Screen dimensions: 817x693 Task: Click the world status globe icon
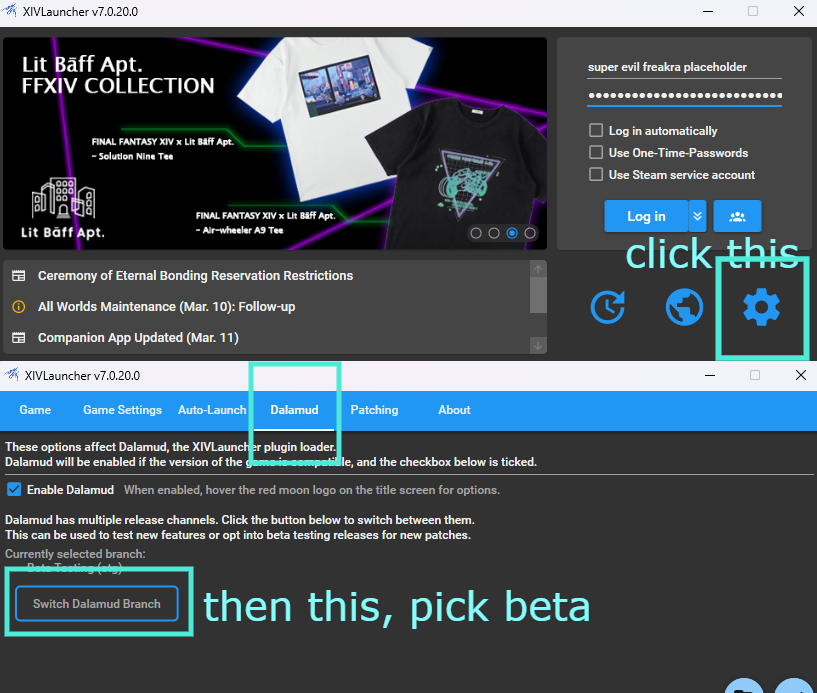coord(684,307)
